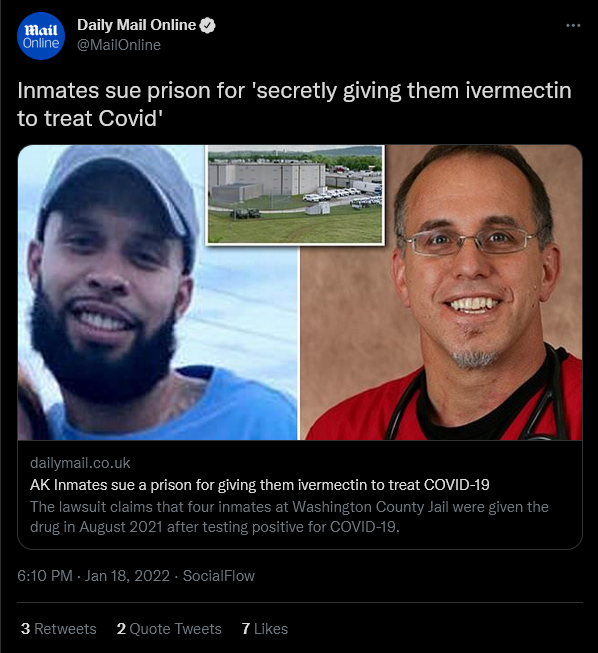View the 2 Quote Tweets list
The image size is (598, 653).
(x=169, y=628)
